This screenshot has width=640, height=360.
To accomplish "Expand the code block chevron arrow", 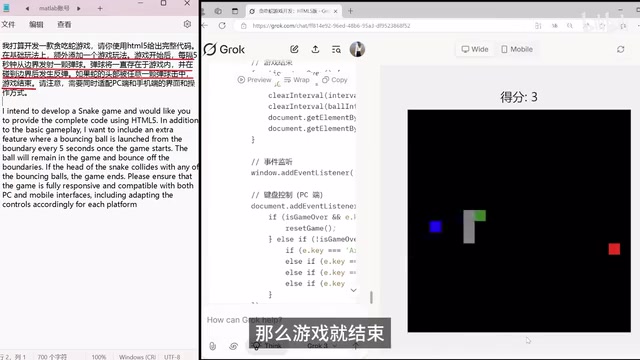I will [353, 290].
